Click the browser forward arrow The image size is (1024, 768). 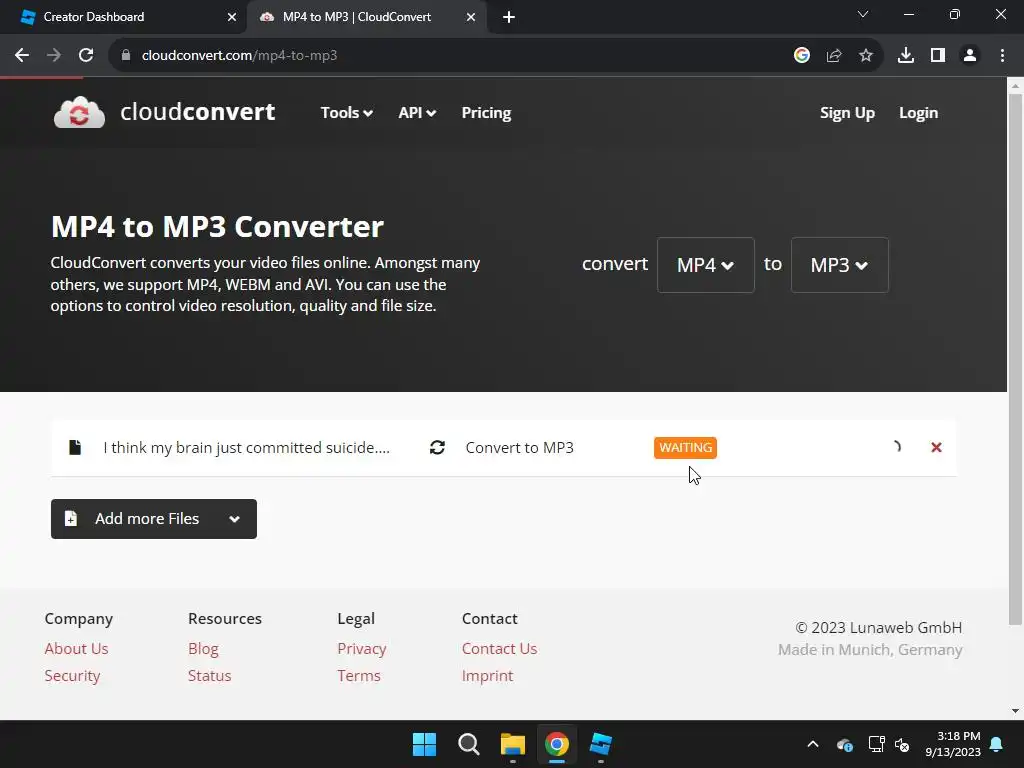coord(54,56)
